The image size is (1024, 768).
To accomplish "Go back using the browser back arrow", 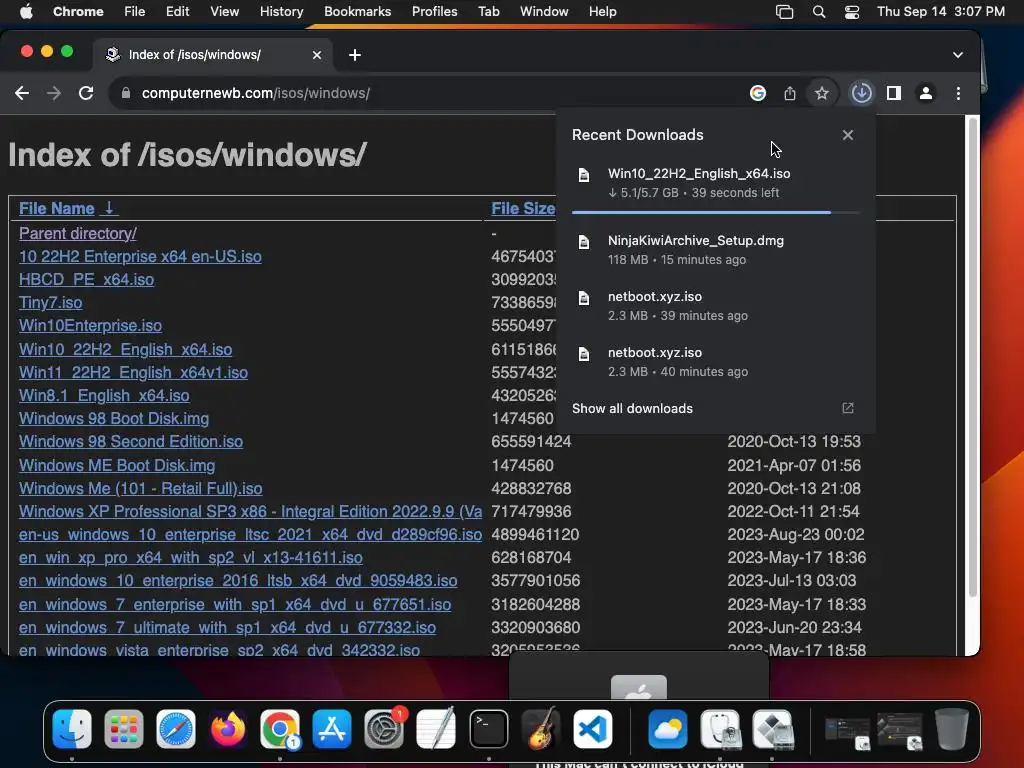I will coord(22,93).
